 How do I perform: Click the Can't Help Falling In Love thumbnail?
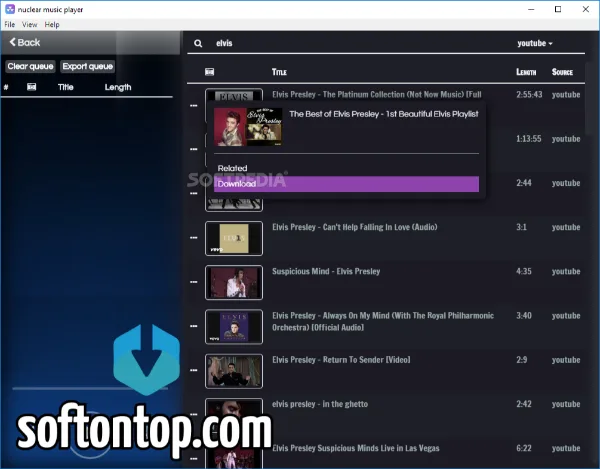234,238
